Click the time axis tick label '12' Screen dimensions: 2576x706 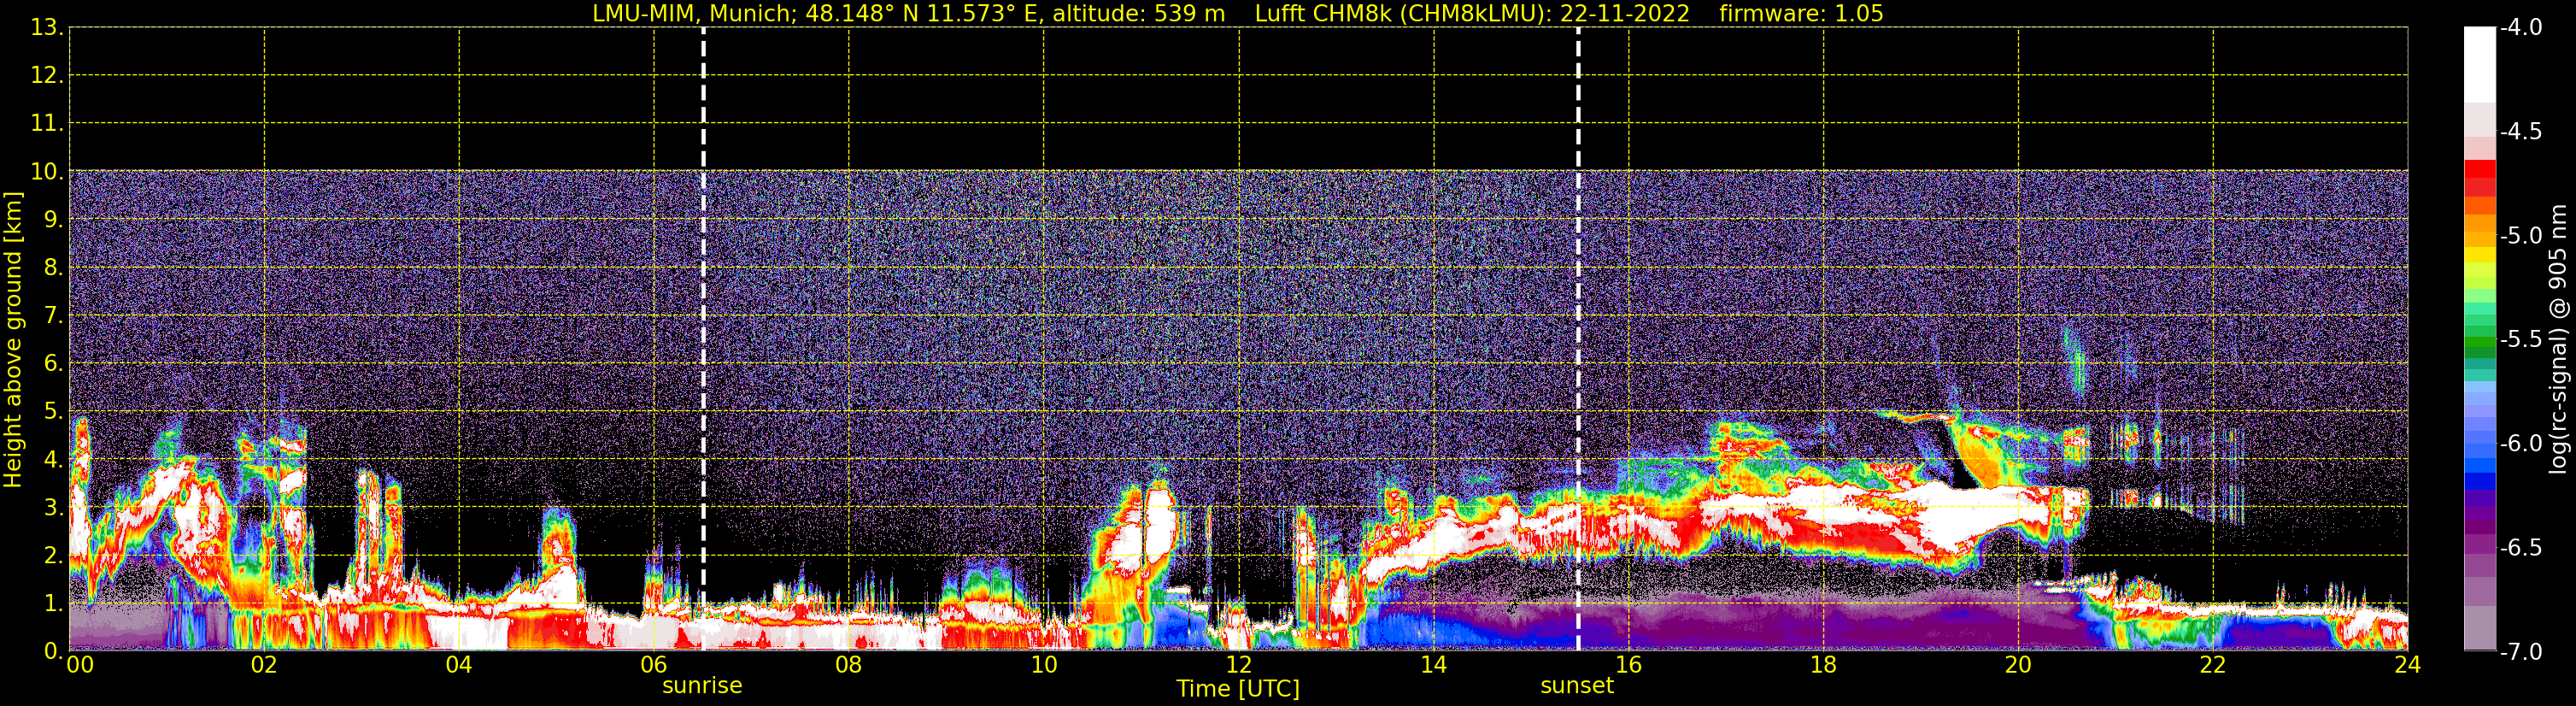1239,665
